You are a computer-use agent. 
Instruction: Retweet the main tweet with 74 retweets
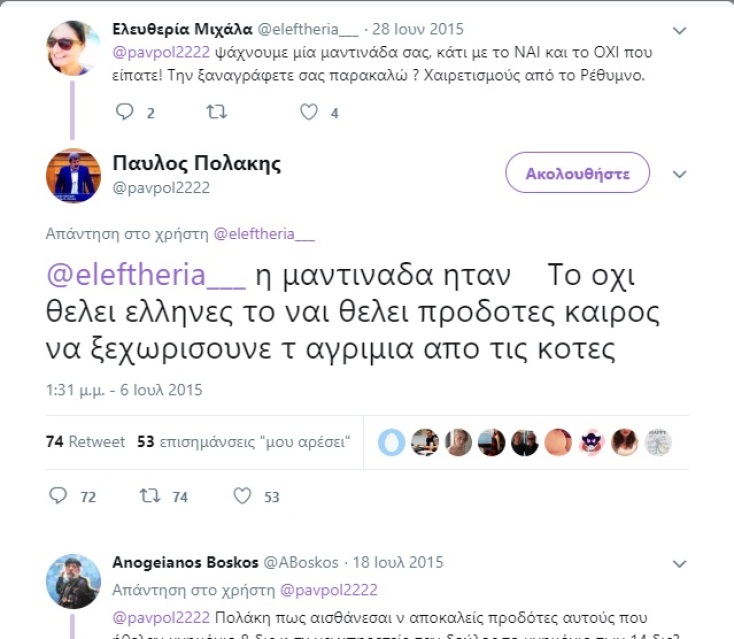click(150, 496)
